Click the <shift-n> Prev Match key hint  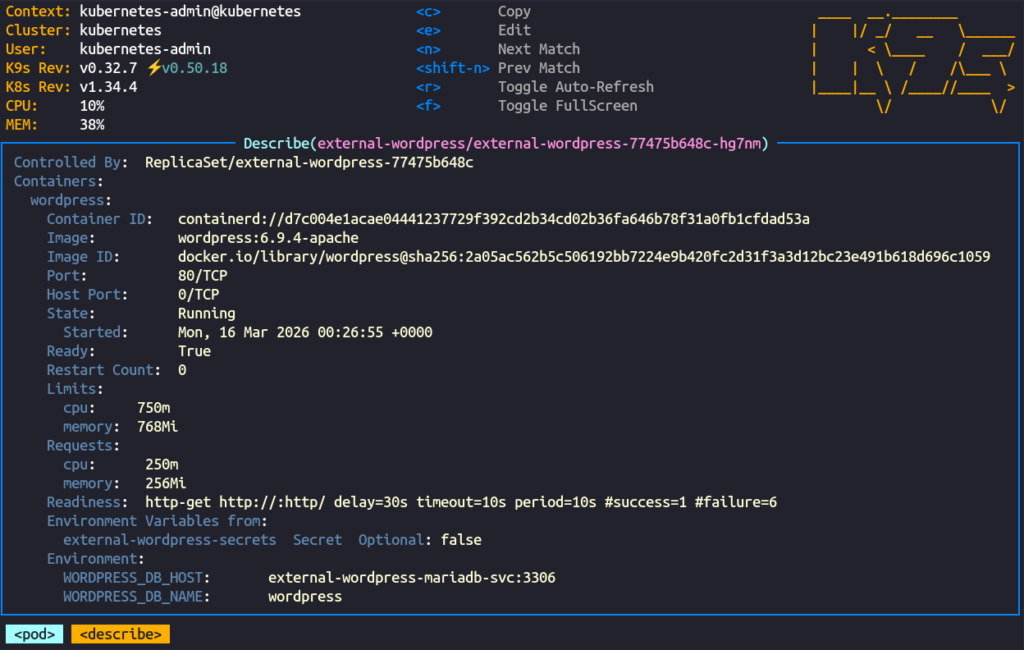(453, 68)
